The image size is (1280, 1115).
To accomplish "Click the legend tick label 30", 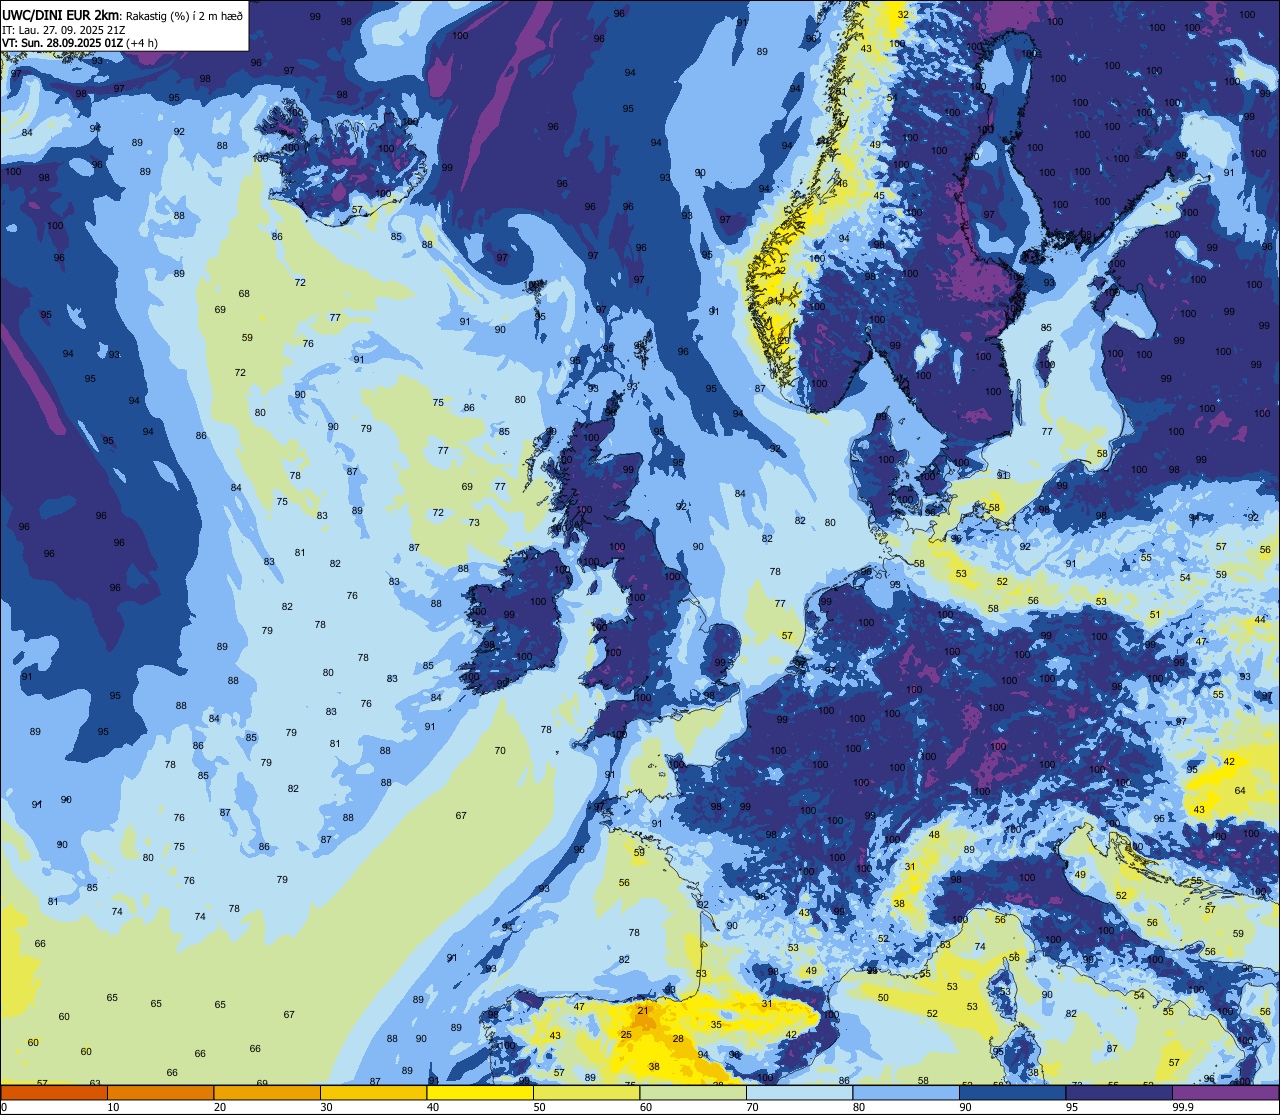I will click(x=326, y=1107).
